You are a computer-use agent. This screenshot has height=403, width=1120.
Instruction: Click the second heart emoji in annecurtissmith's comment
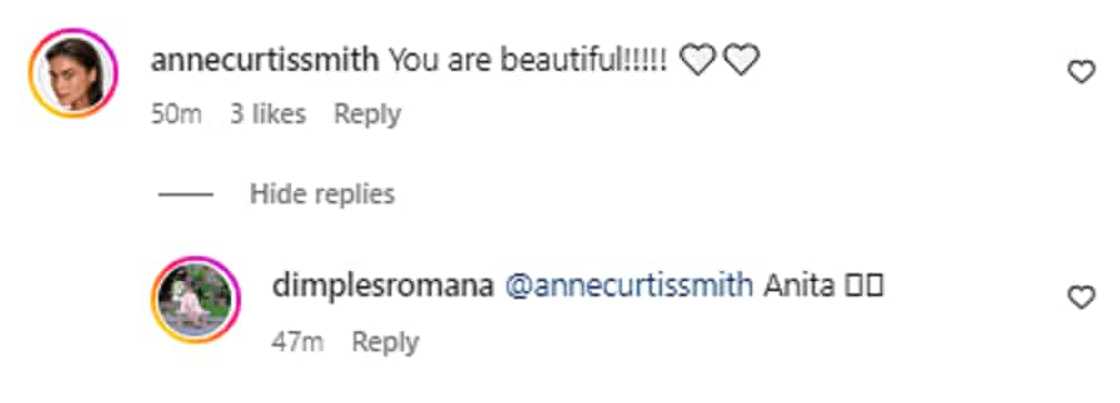(x=741, y=62)
